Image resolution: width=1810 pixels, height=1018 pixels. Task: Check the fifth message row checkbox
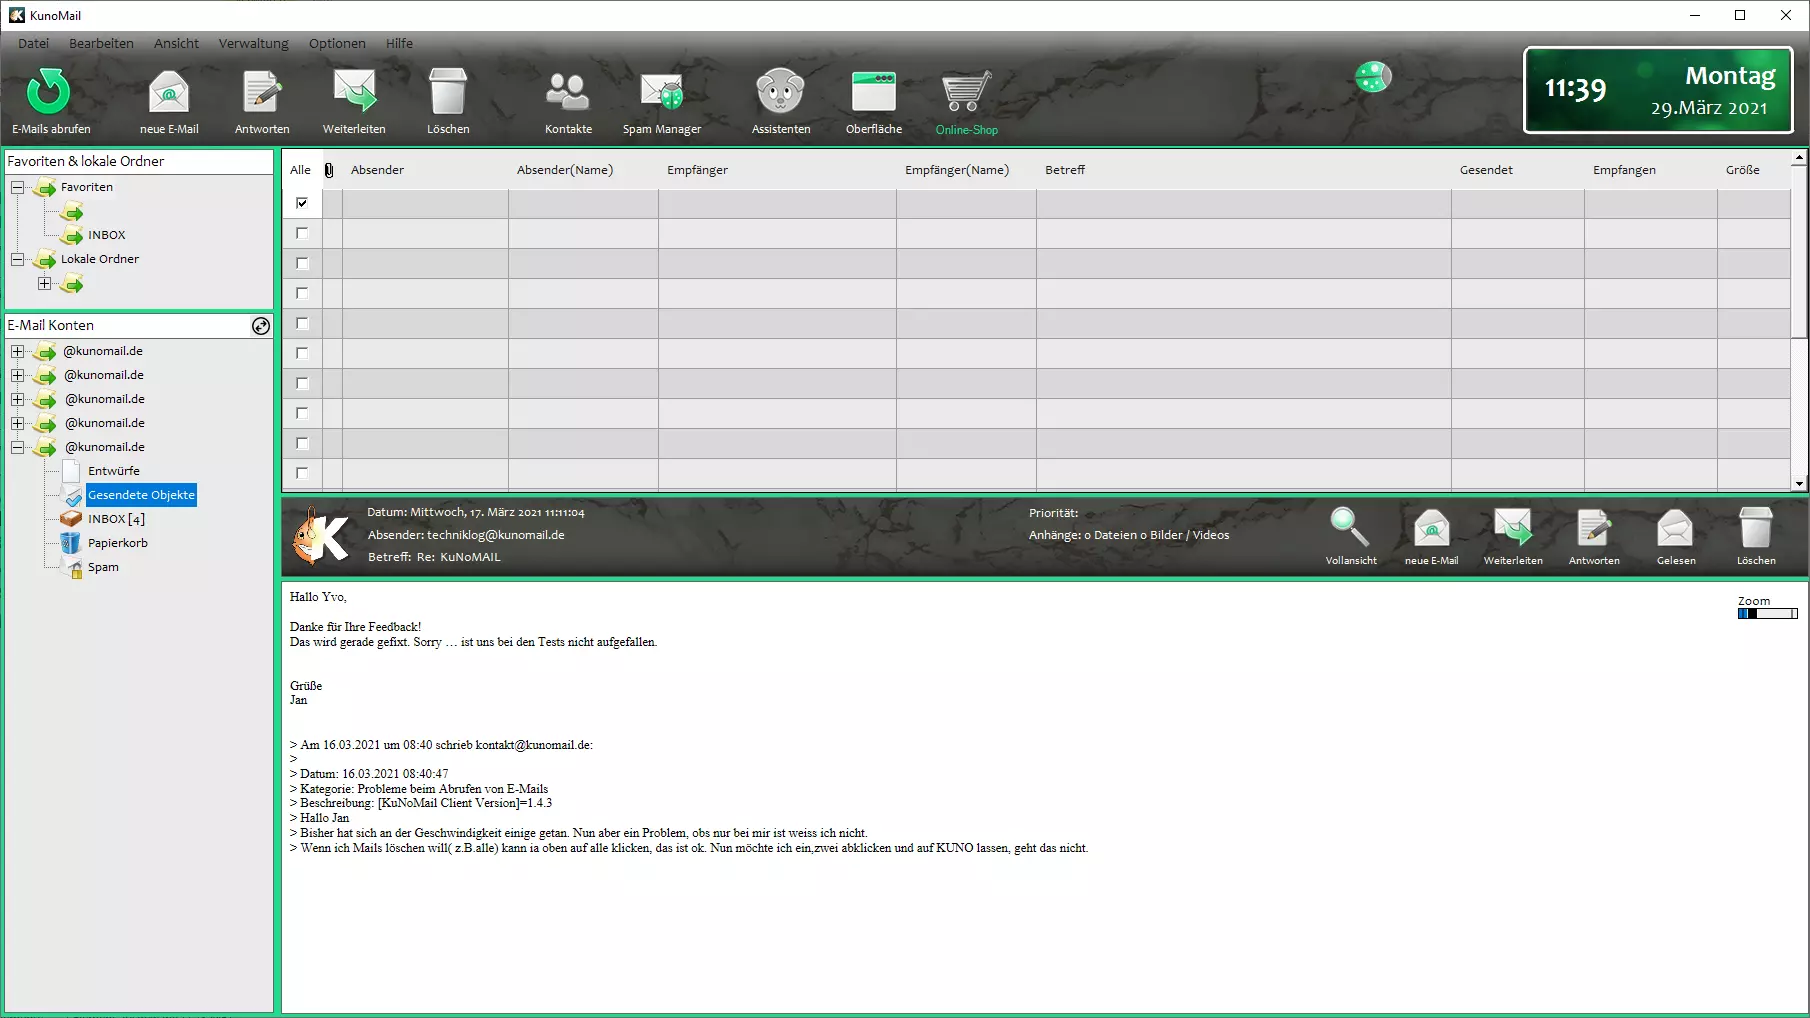(x=302, y=323)
